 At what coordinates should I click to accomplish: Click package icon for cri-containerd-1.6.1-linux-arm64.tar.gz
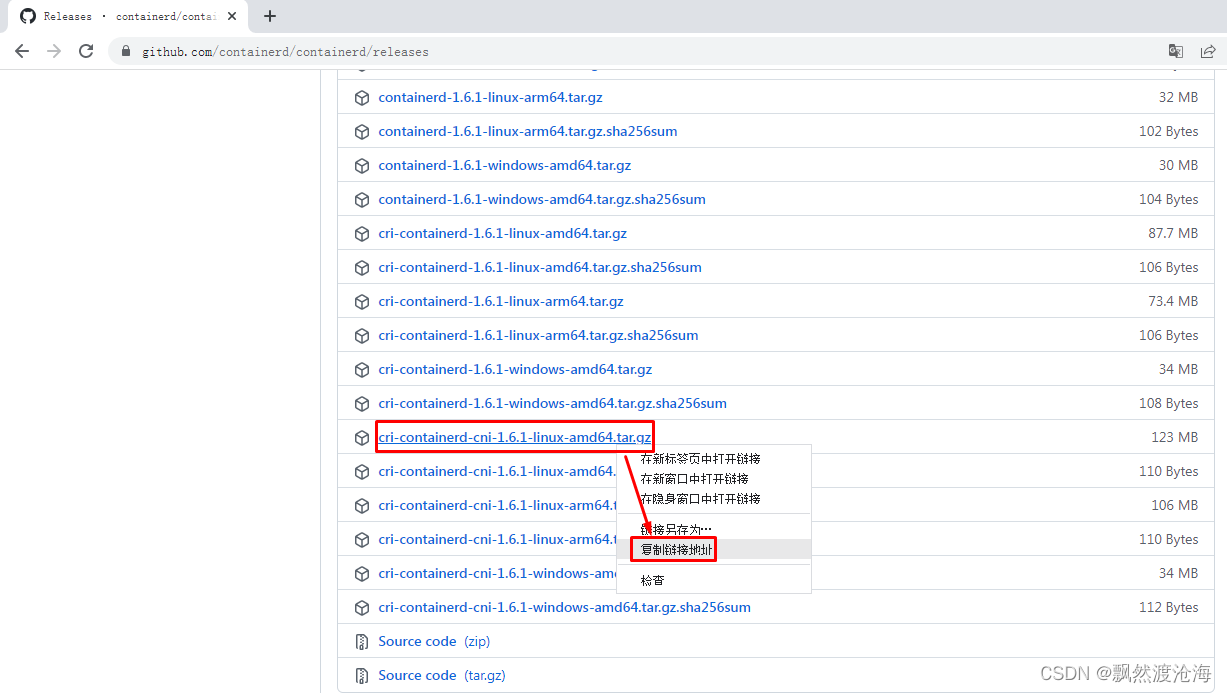click(362, 302)
